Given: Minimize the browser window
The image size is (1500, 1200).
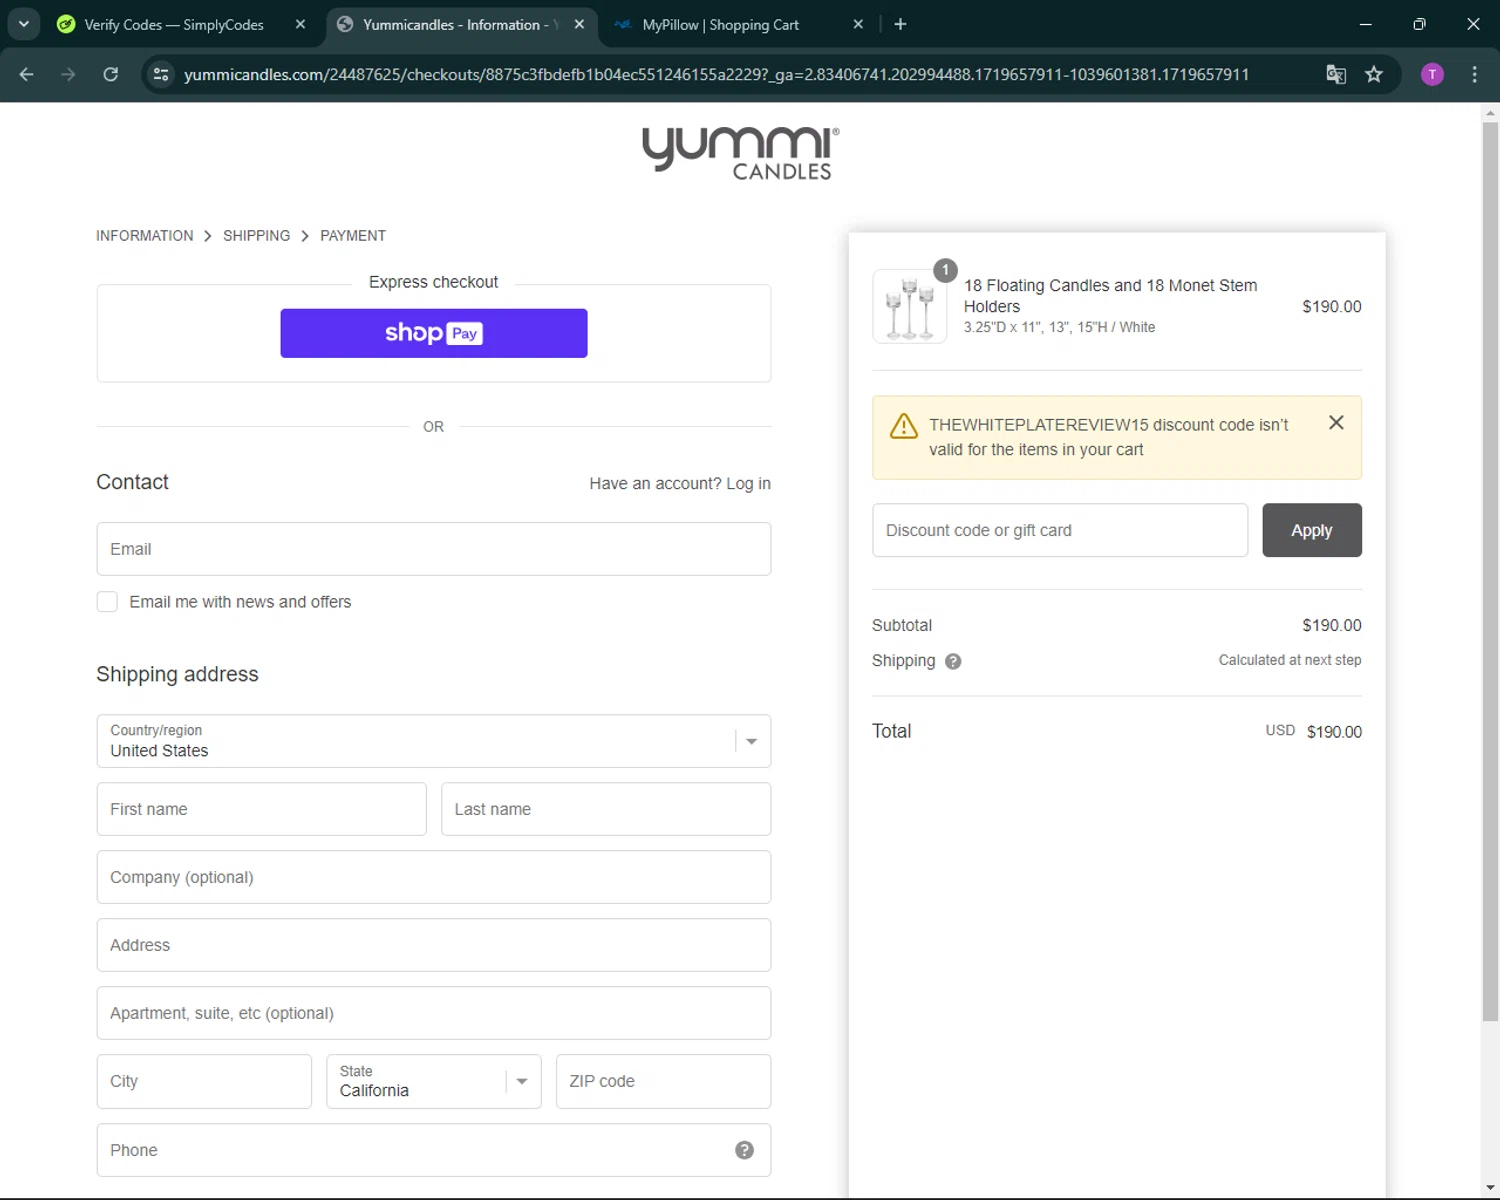Looking at the screenshot, I should 1366,24.
